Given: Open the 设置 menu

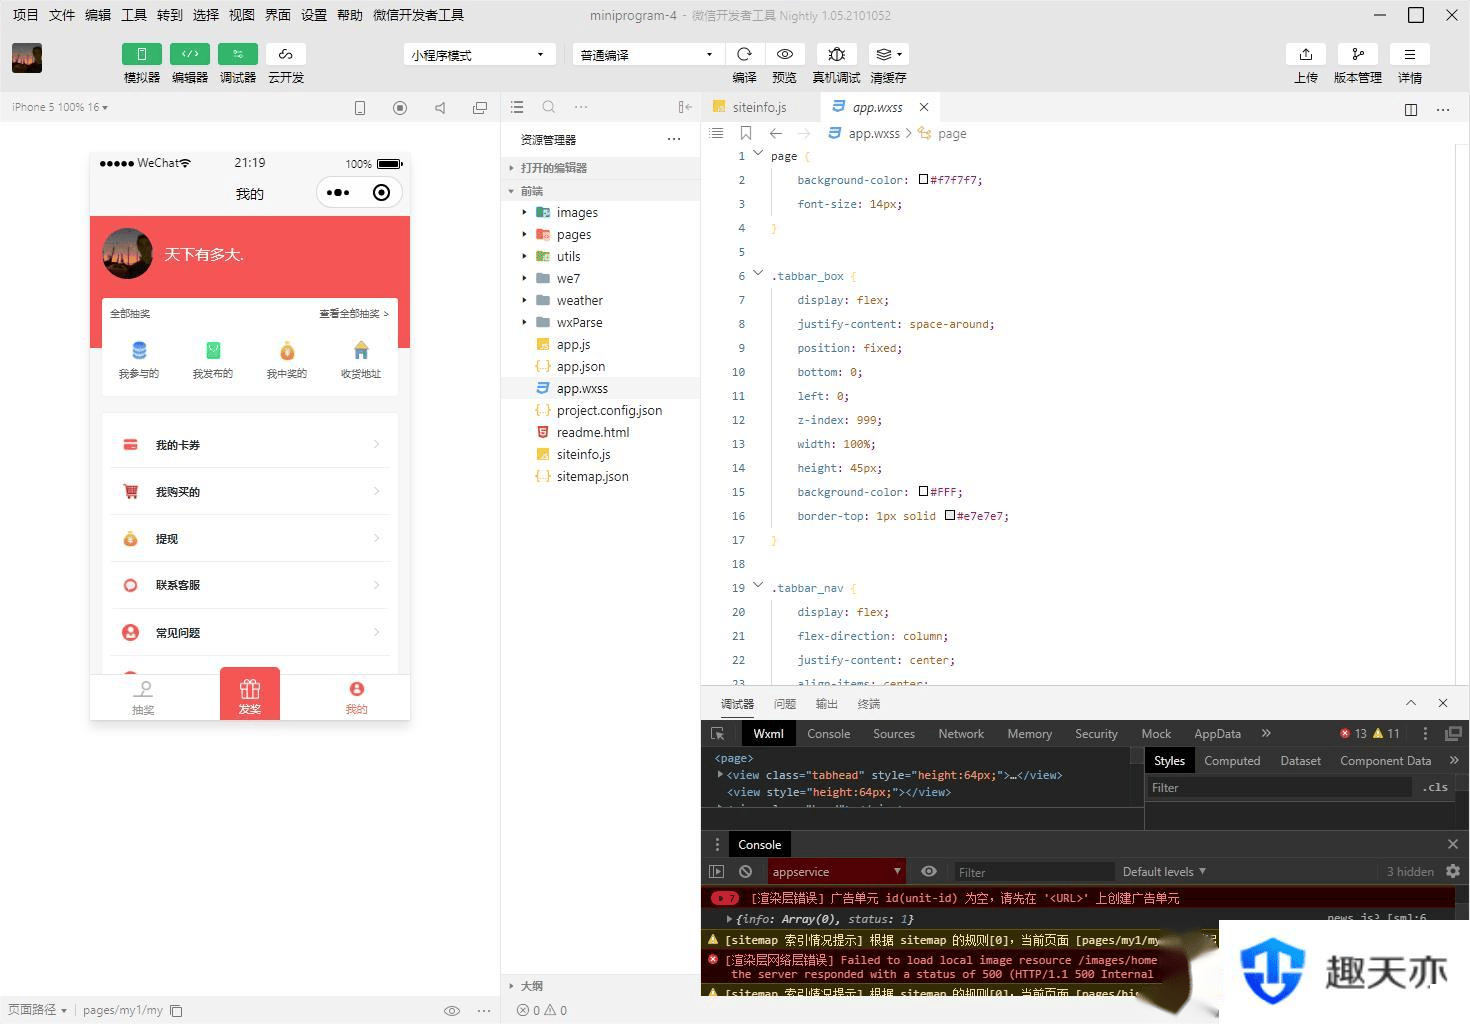Looking at the screenshot, I should click(314, 15).
